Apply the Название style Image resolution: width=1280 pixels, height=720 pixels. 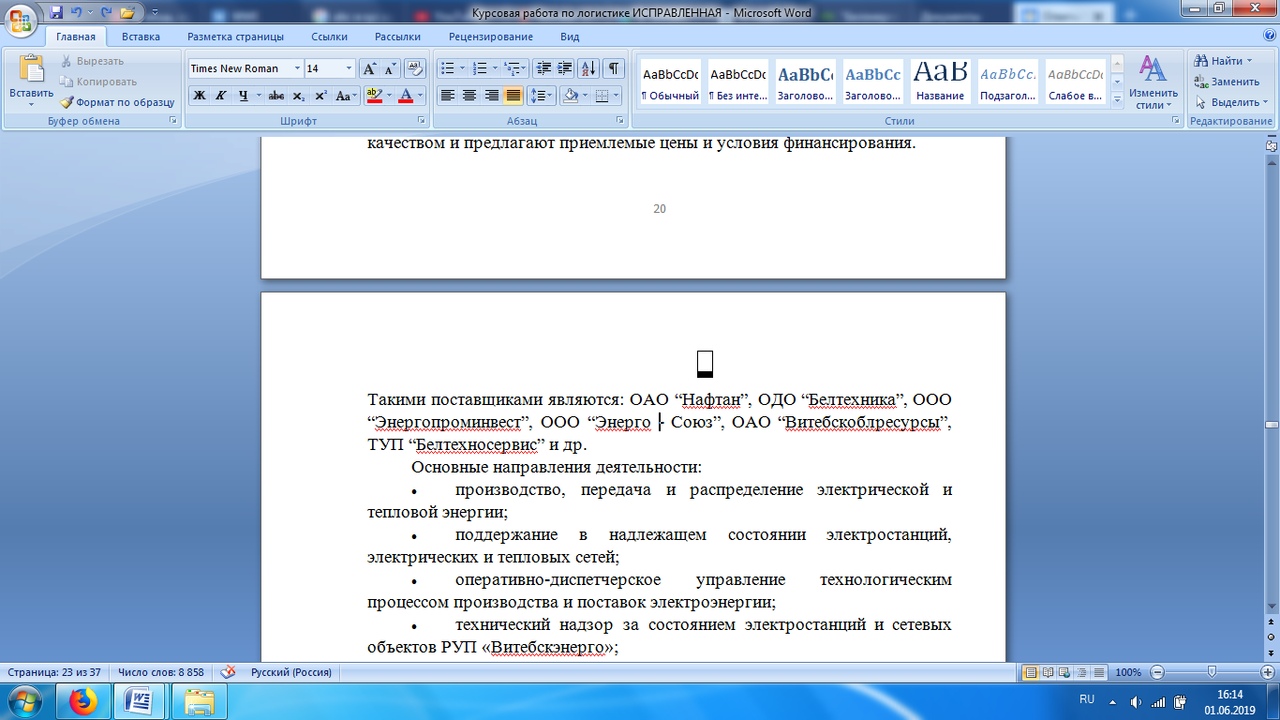[940, 82]
